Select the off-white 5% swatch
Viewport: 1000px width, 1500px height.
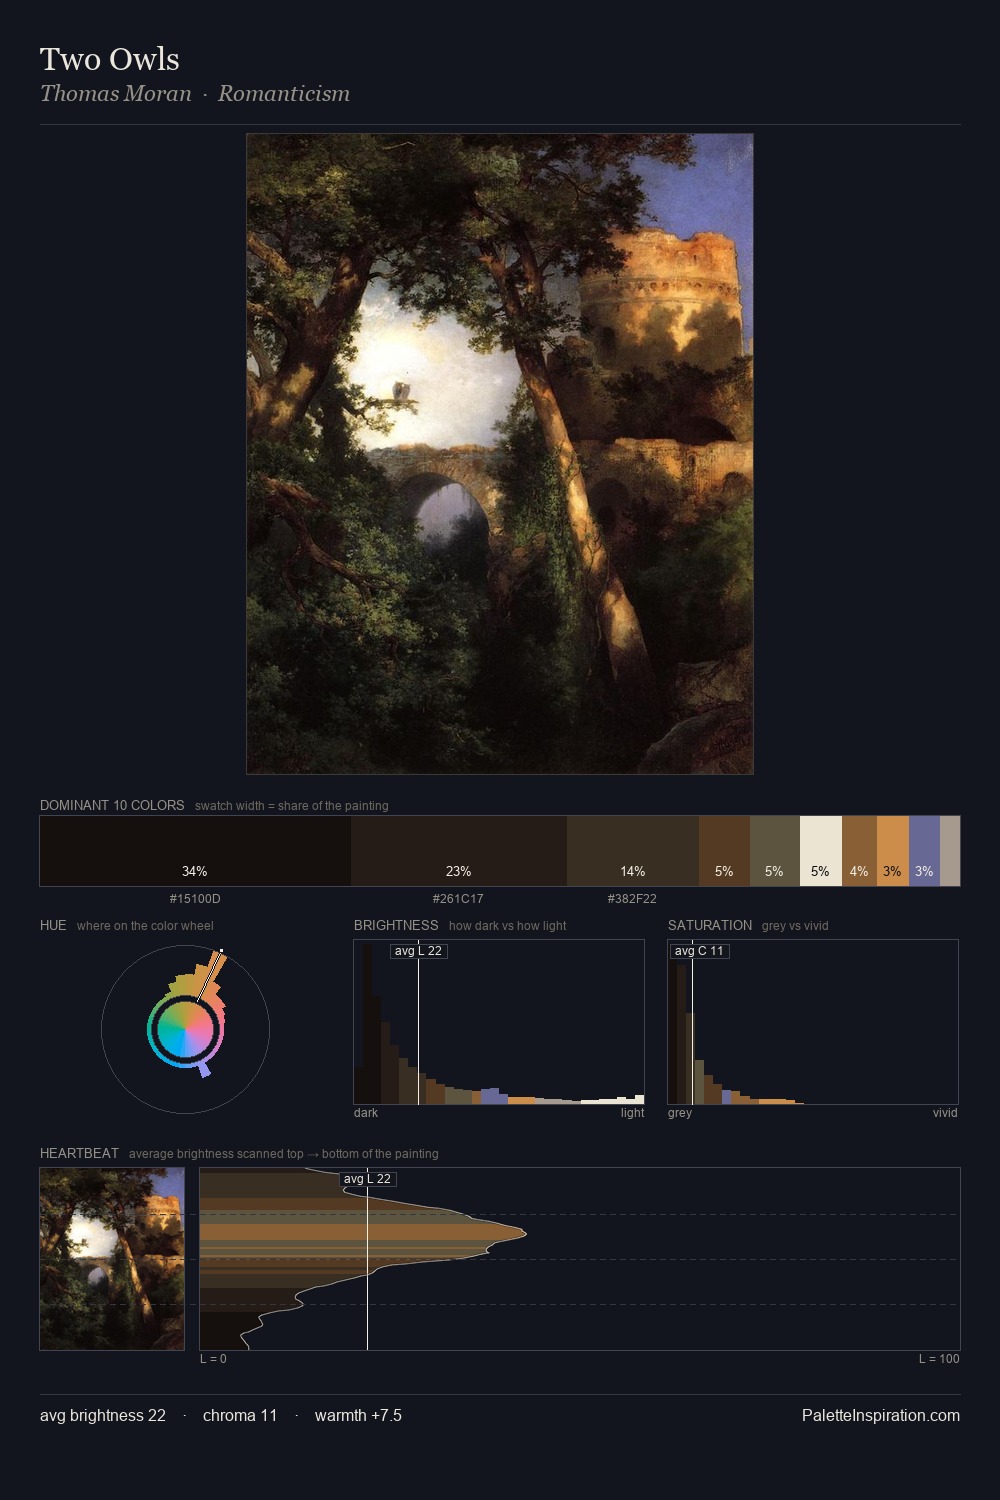tap(820, 851)
